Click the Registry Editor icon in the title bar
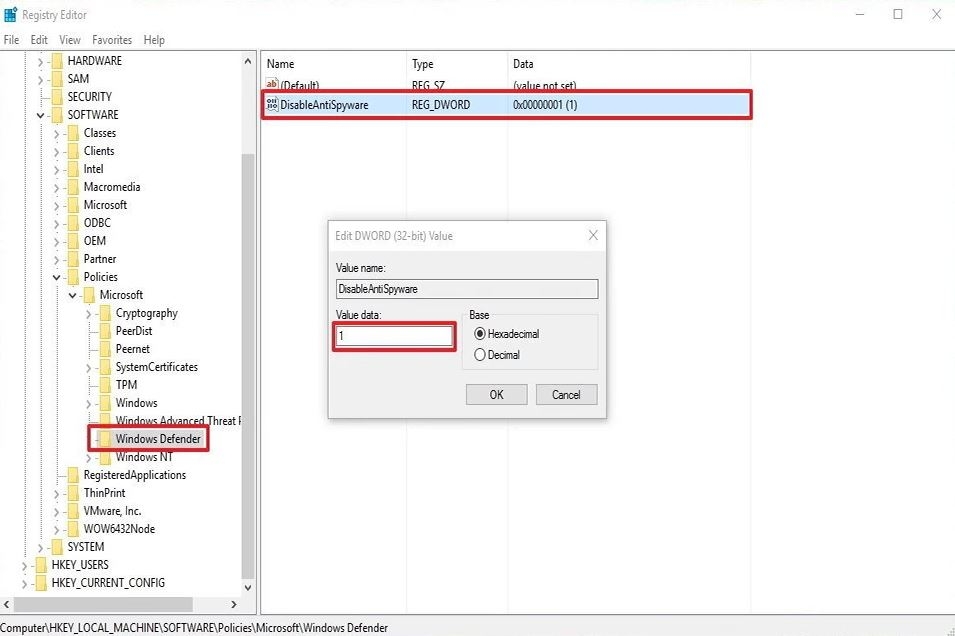 click(x=10, y=14)
